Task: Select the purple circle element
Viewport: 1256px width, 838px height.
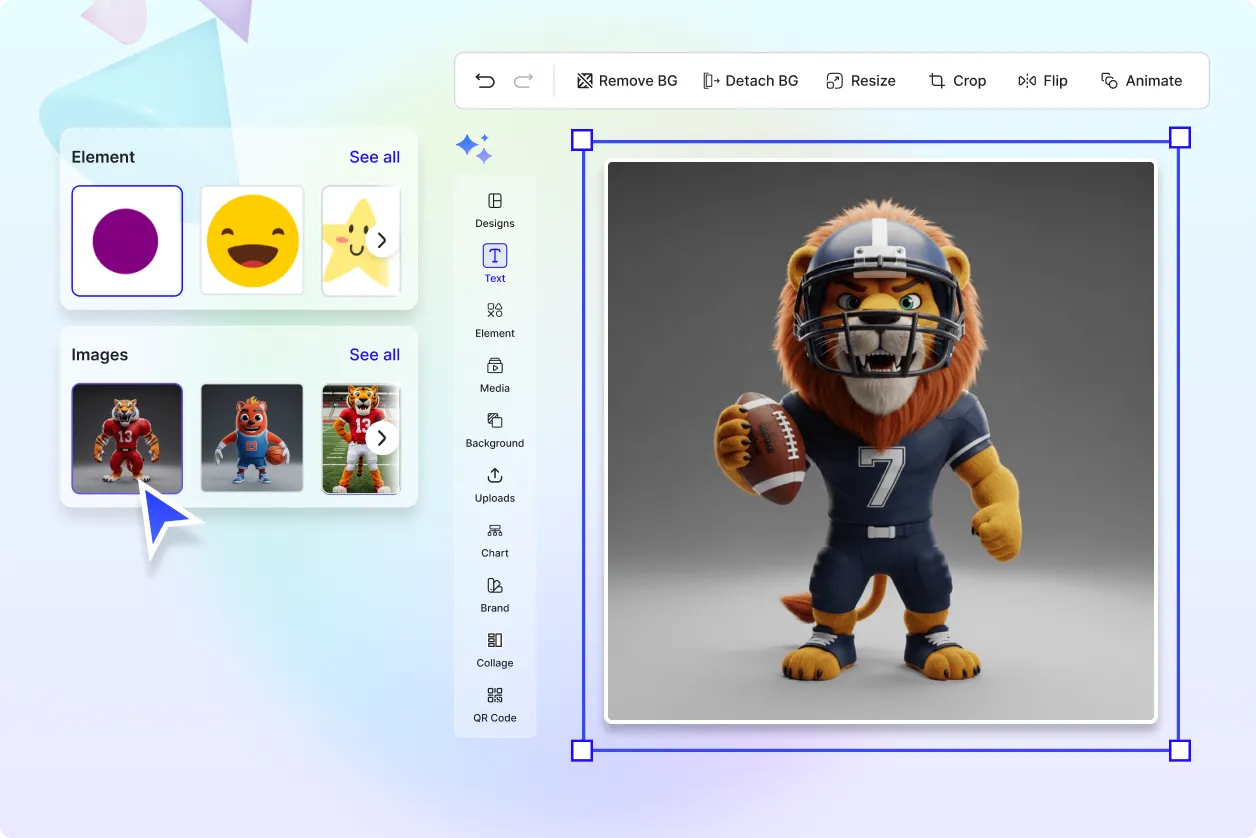Action: click(126, 241)
